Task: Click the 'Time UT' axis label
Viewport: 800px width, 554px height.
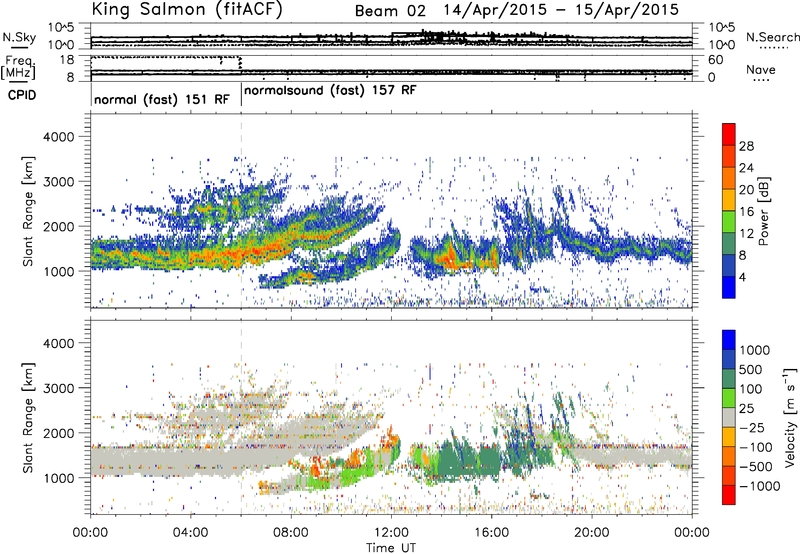Action: (x=391, y=548)
